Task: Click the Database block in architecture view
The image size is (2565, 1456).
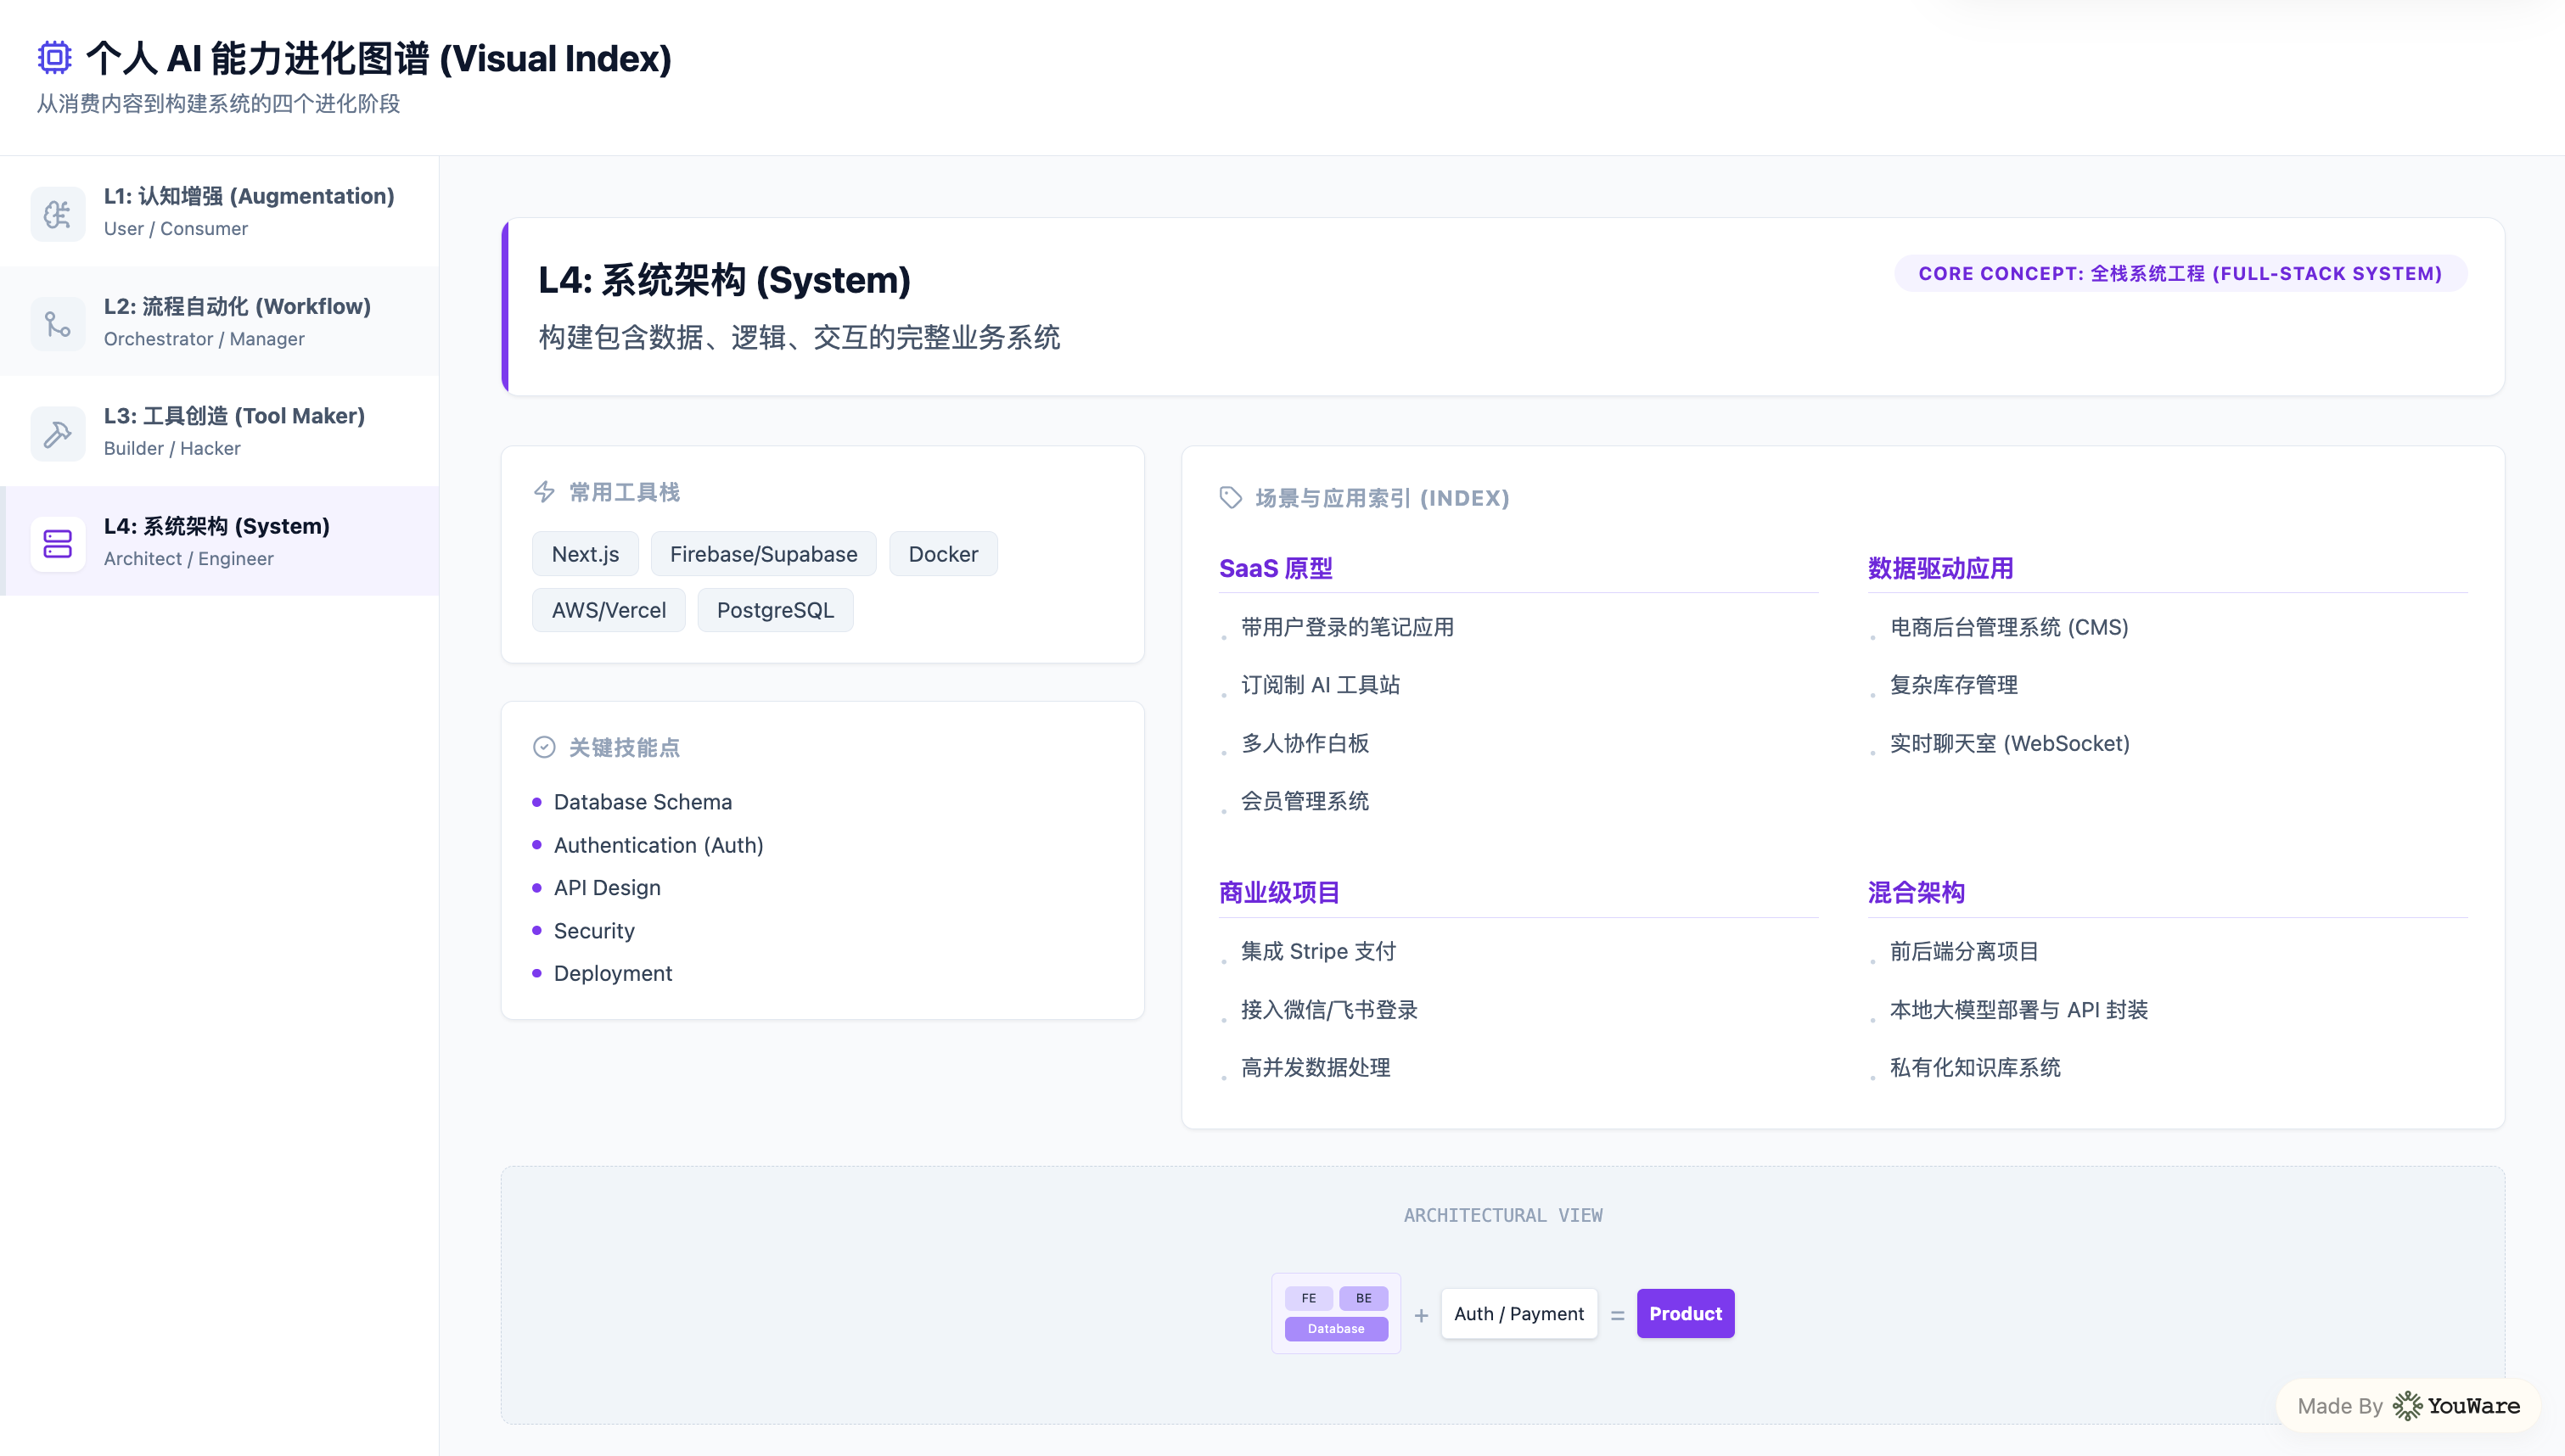Action: click(1335, 1329)
